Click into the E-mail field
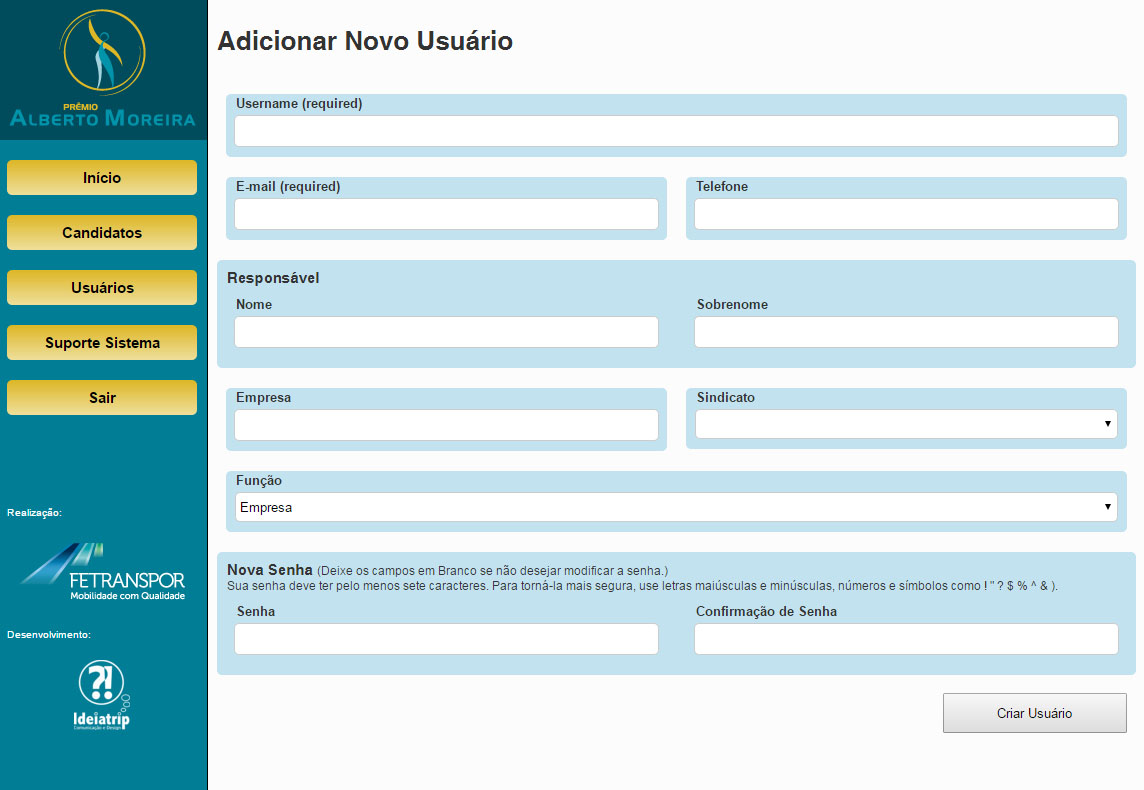Screen dimensions: 1144x790 click(446, 214)
